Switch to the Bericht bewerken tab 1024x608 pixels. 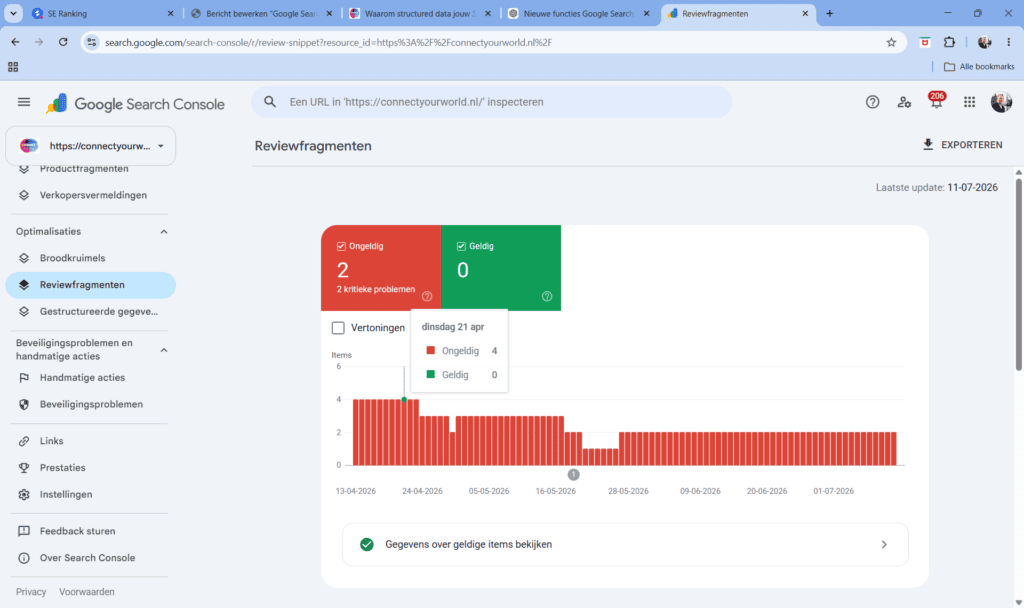[x=262, y=13]
